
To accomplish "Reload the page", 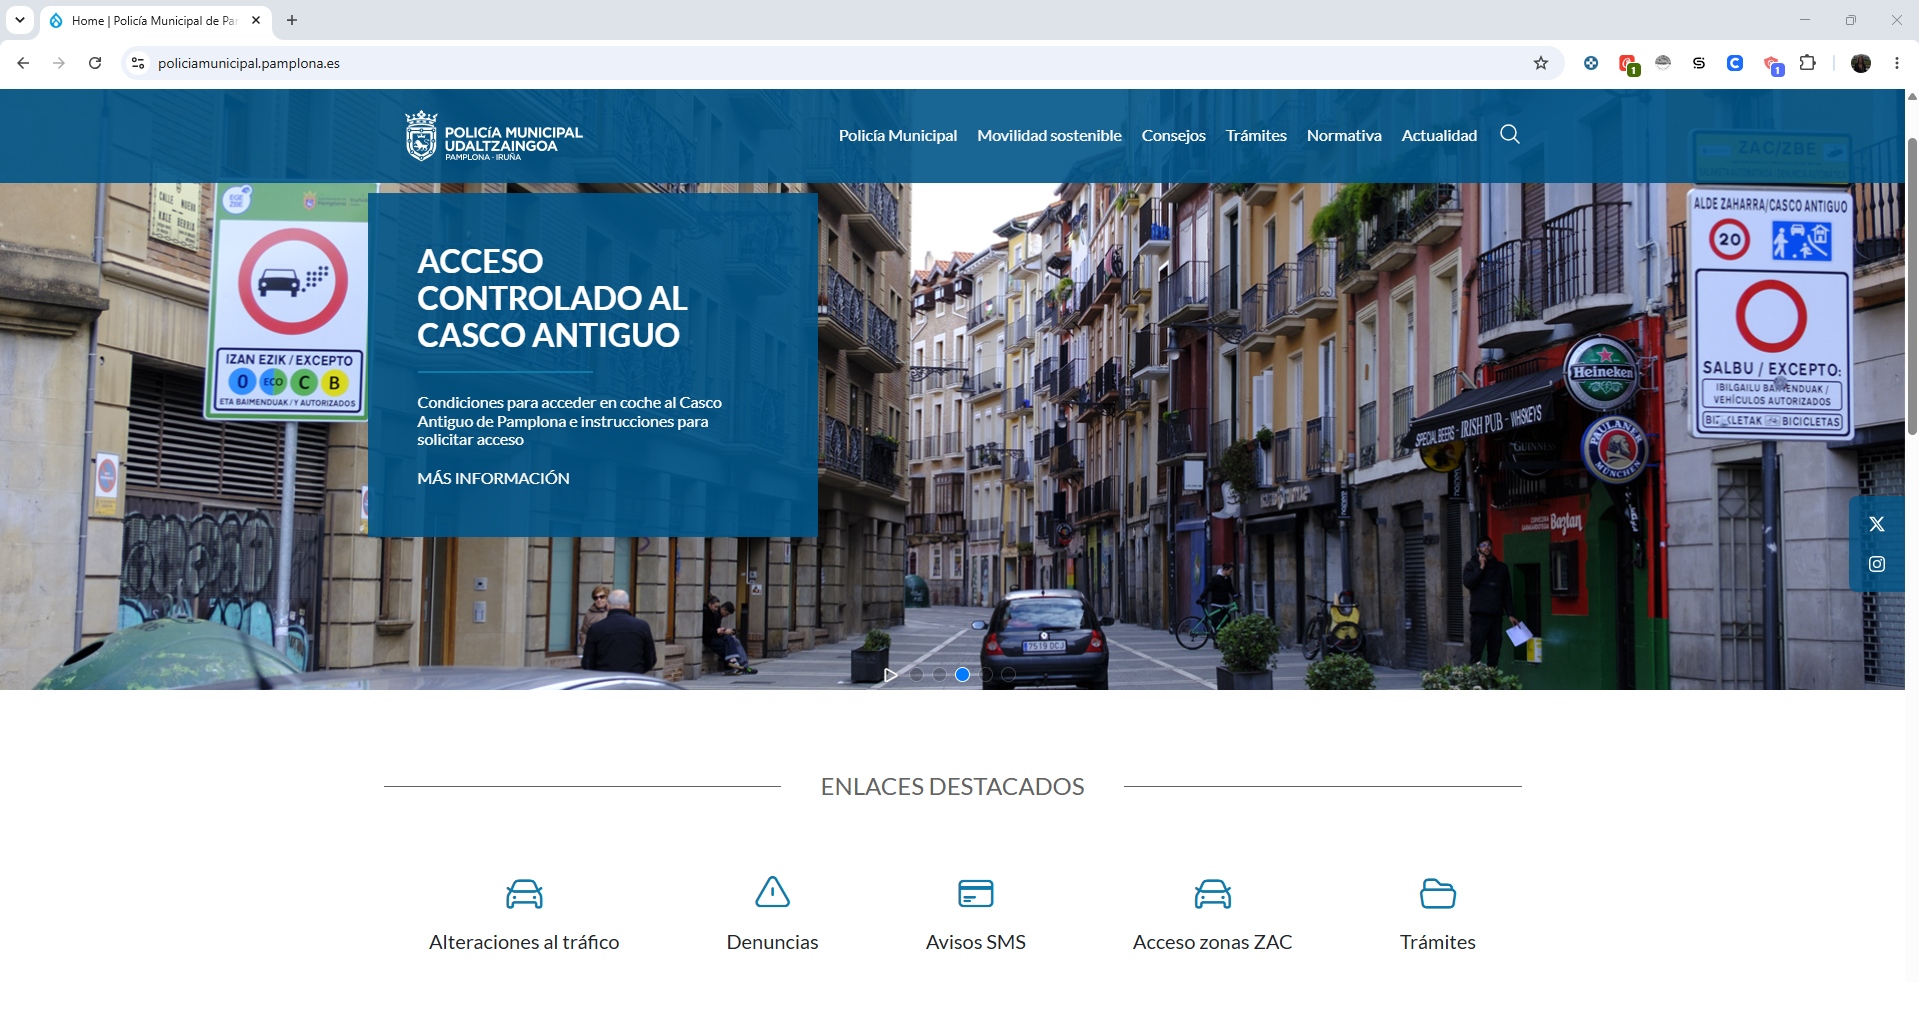I will tap(95, 63).
